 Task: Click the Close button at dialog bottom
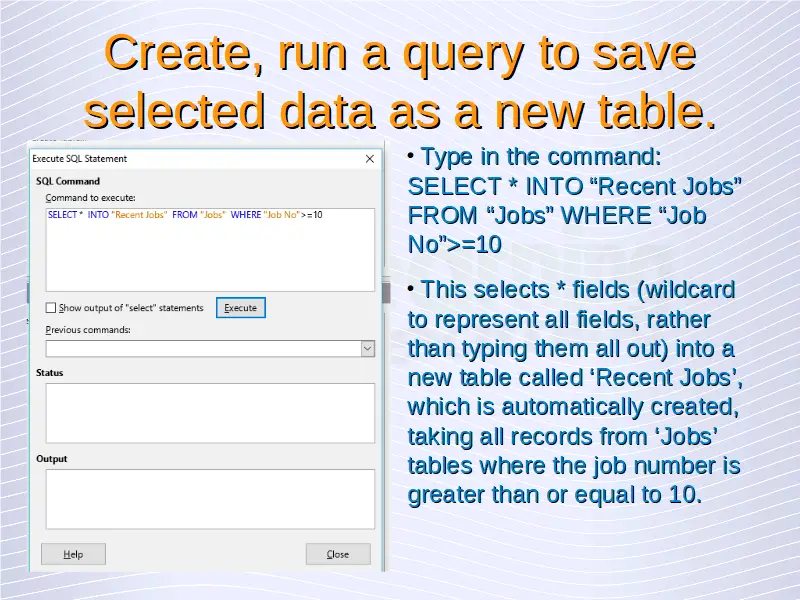click(x=338, y=554)
